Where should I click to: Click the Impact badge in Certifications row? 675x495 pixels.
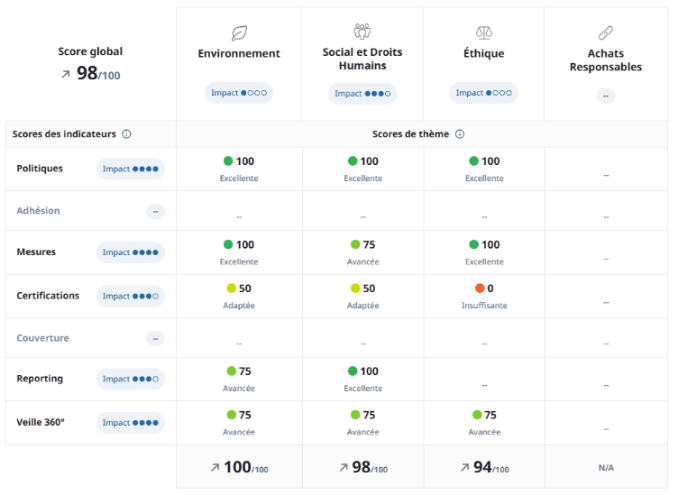(x=130, y=296)
